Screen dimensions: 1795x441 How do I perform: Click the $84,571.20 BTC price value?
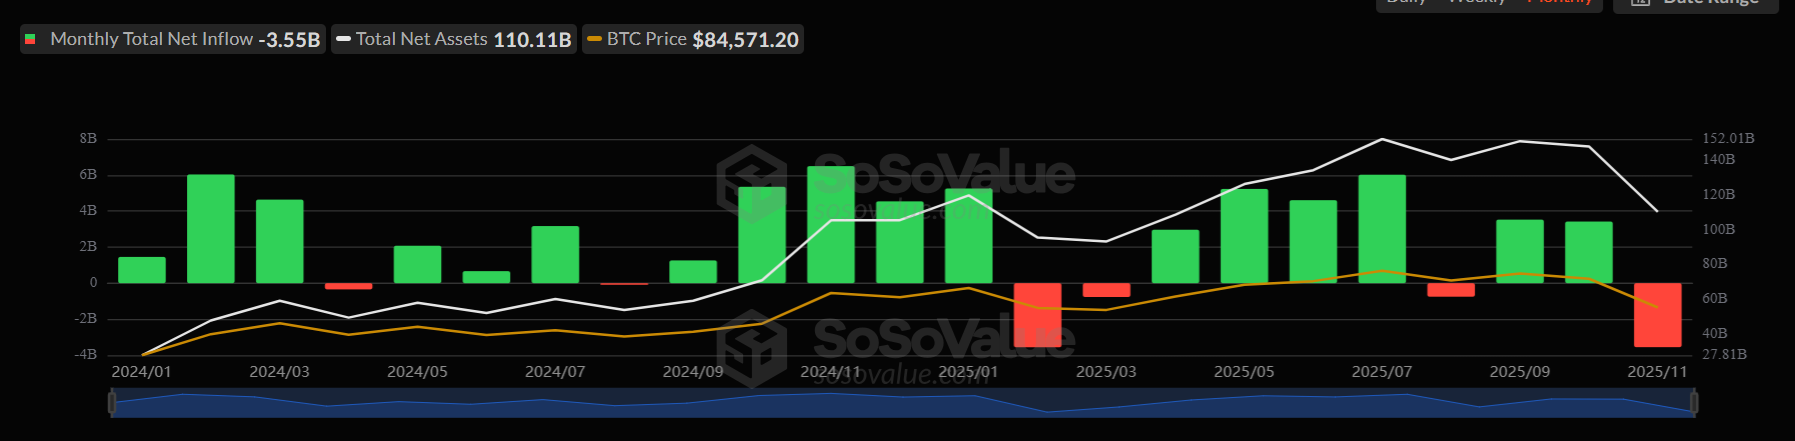tap(746, 40)
